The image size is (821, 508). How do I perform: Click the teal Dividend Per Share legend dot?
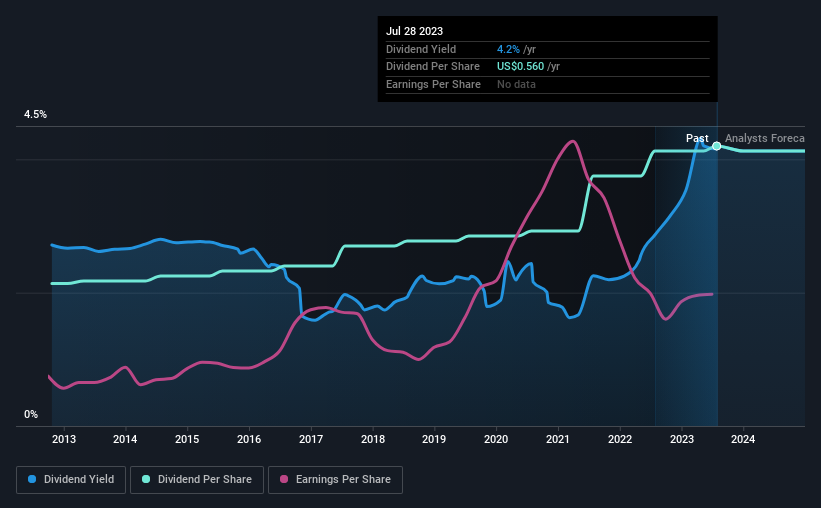146,479
